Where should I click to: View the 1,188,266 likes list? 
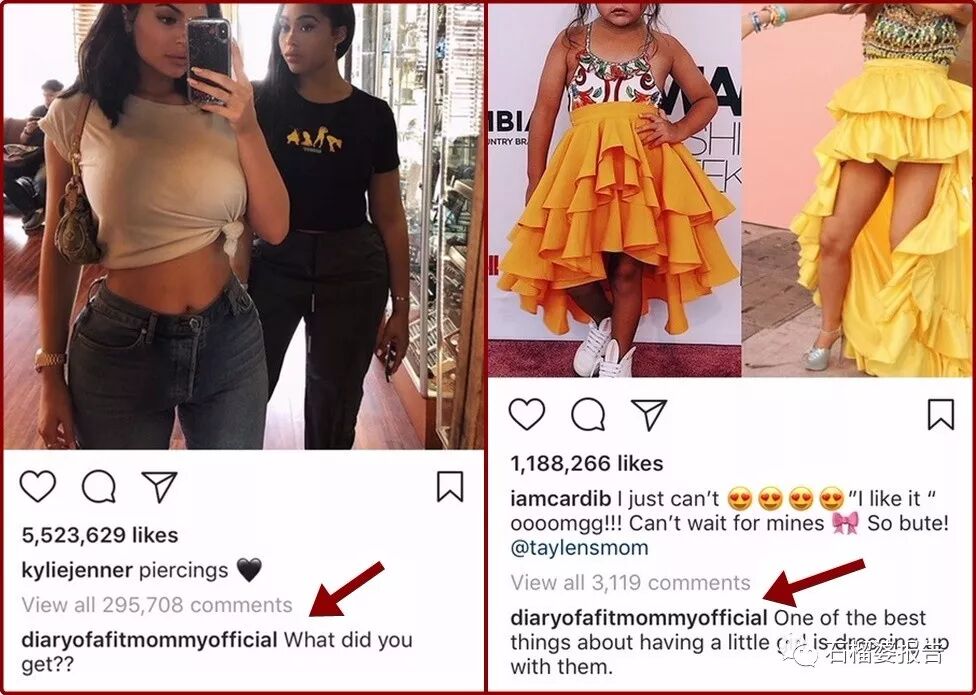(586, 464)
